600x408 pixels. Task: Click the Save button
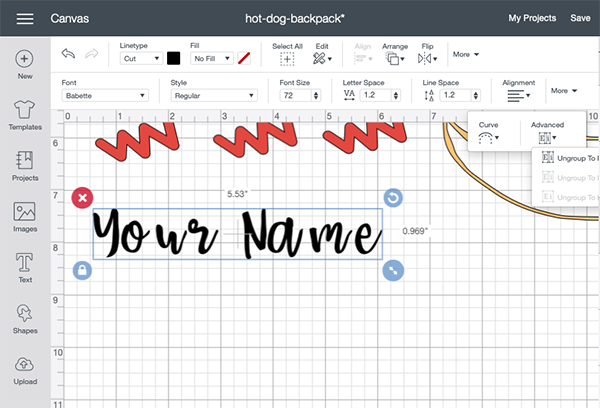pos(580,18)
